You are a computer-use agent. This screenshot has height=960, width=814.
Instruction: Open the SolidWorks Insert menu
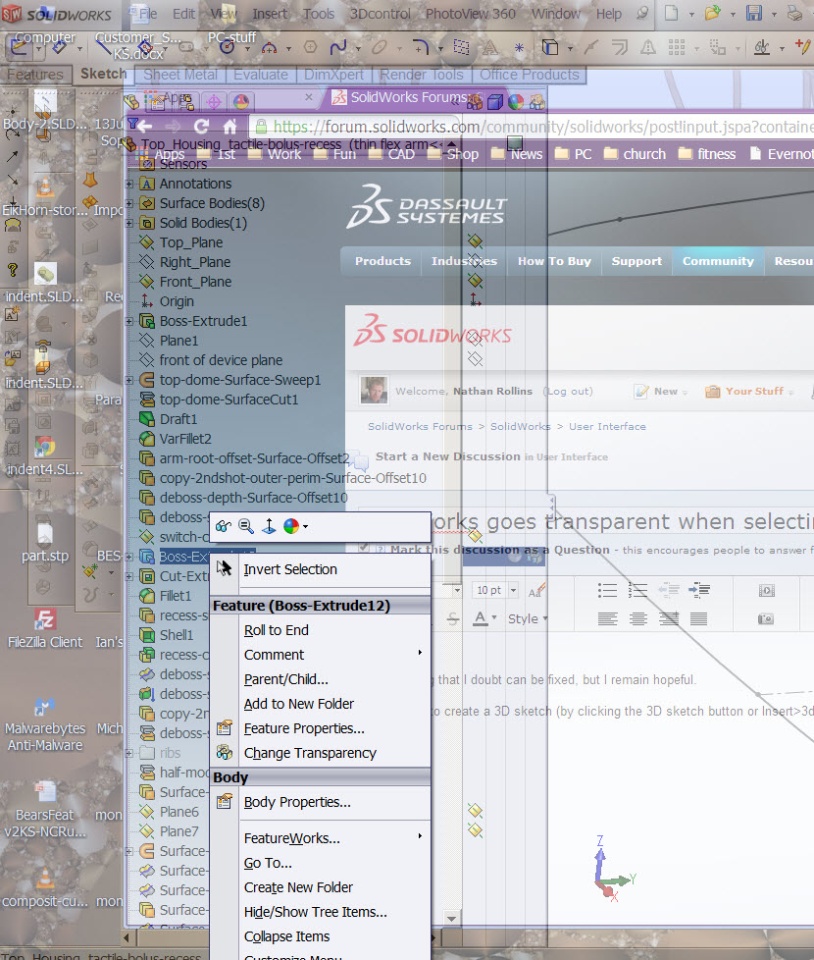[x=269, y=13]
